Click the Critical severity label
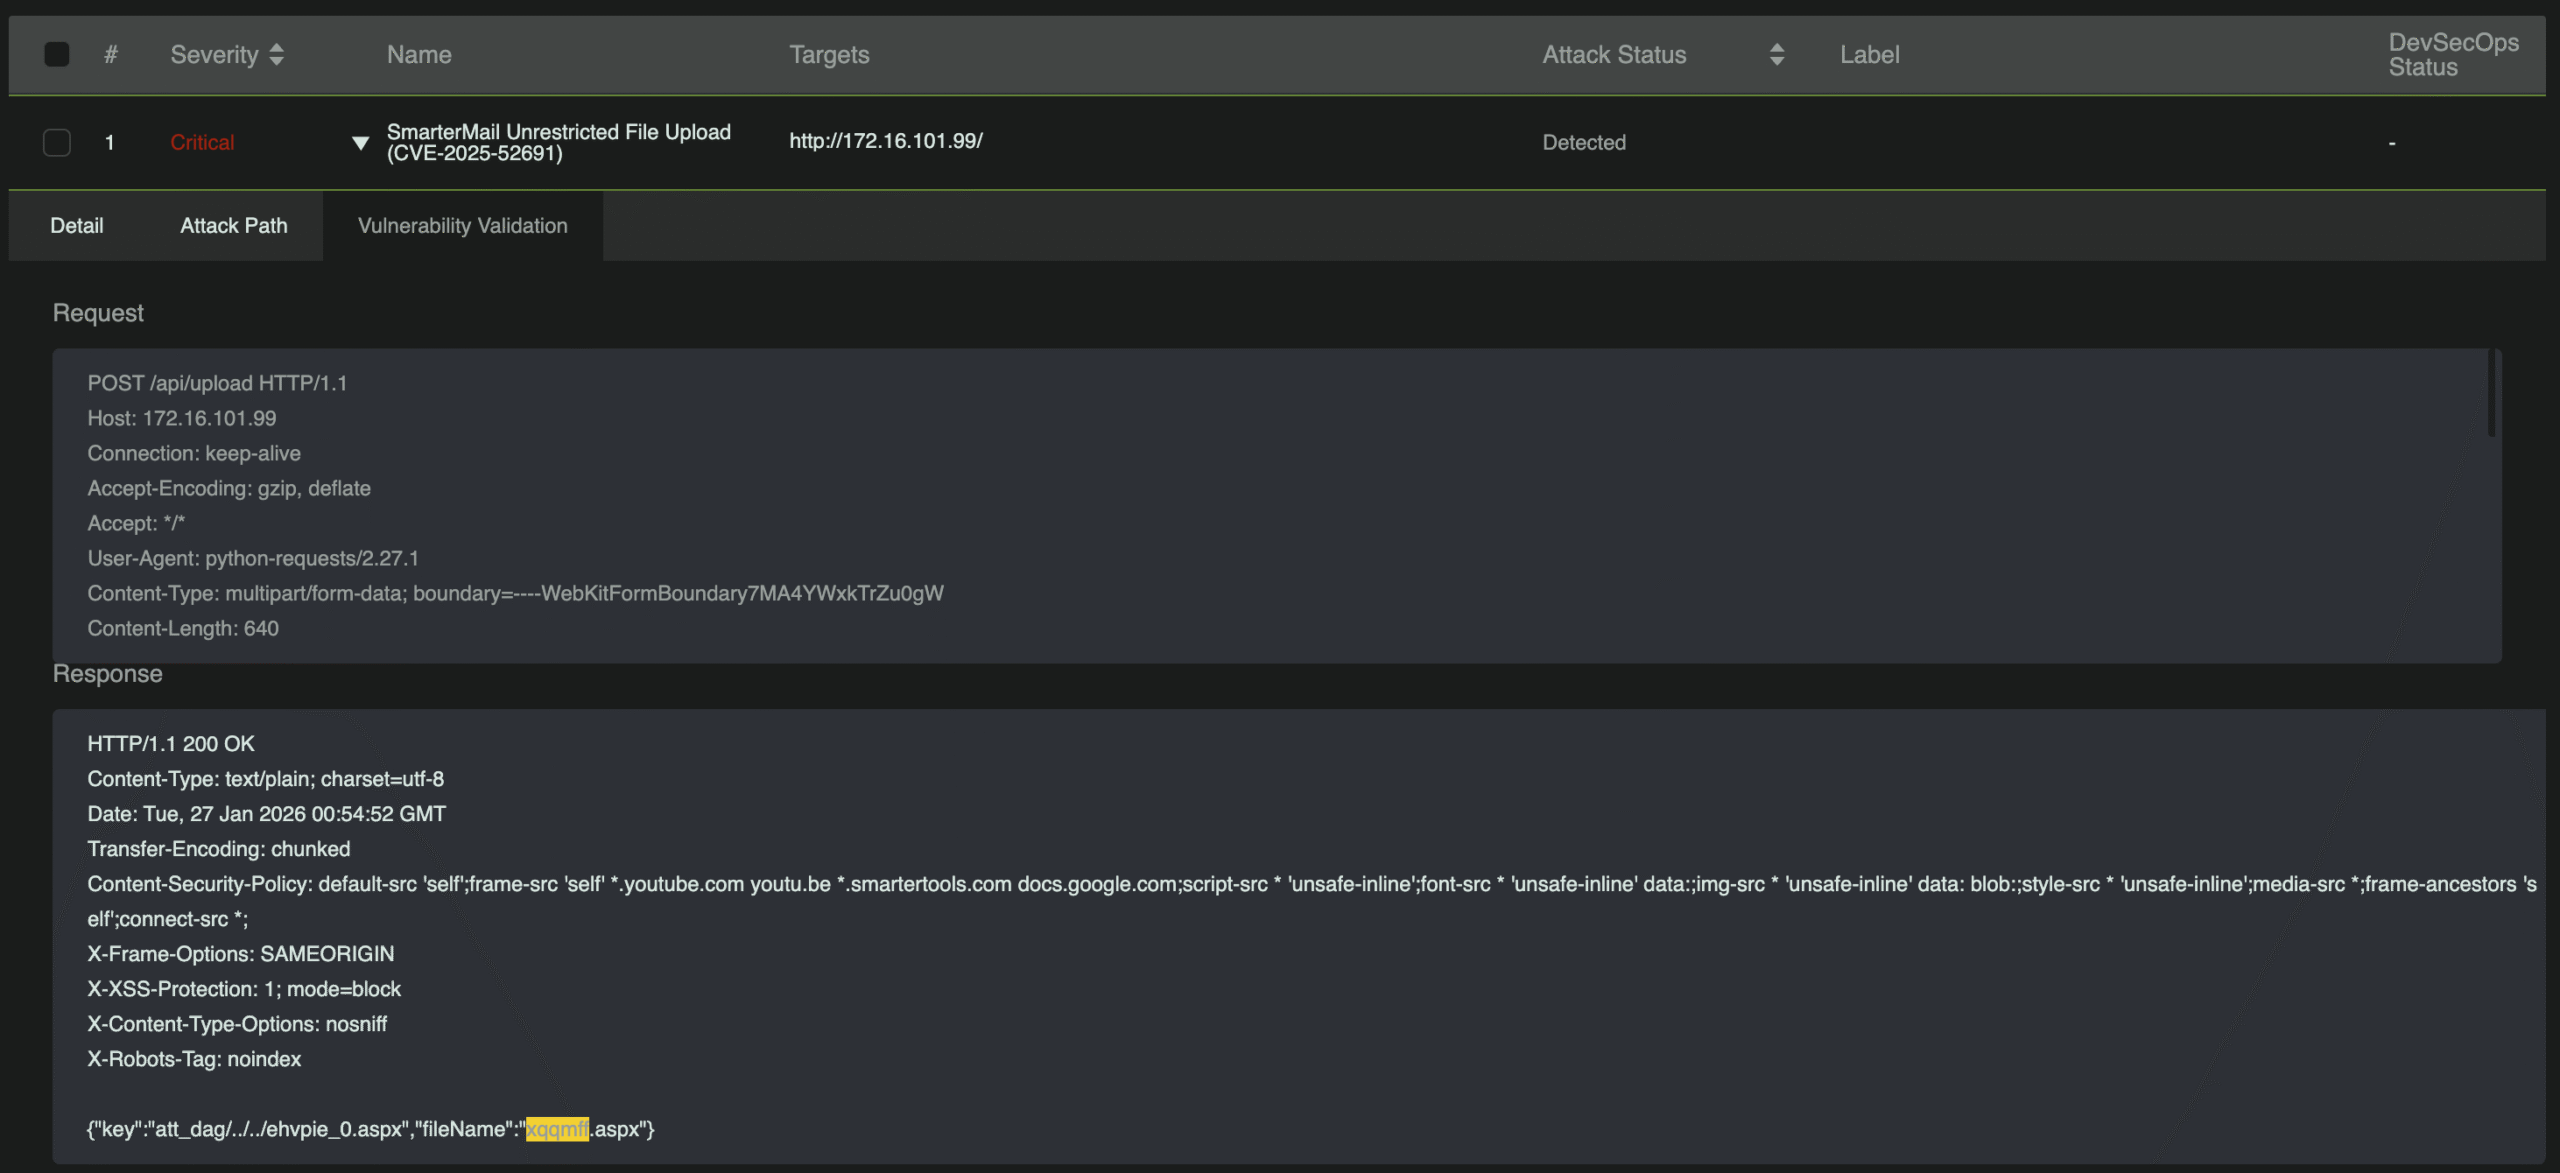 (202, 142)
